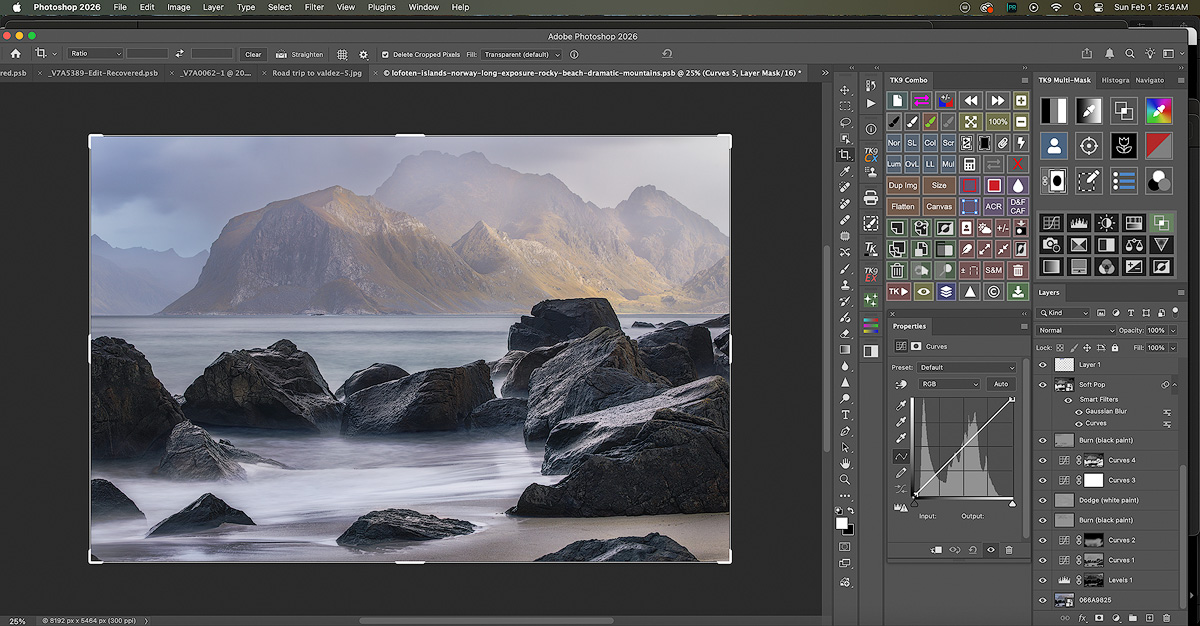Select the Lasso tool
This screenshot has width=1200, height=626.
[x=845, y=123]
